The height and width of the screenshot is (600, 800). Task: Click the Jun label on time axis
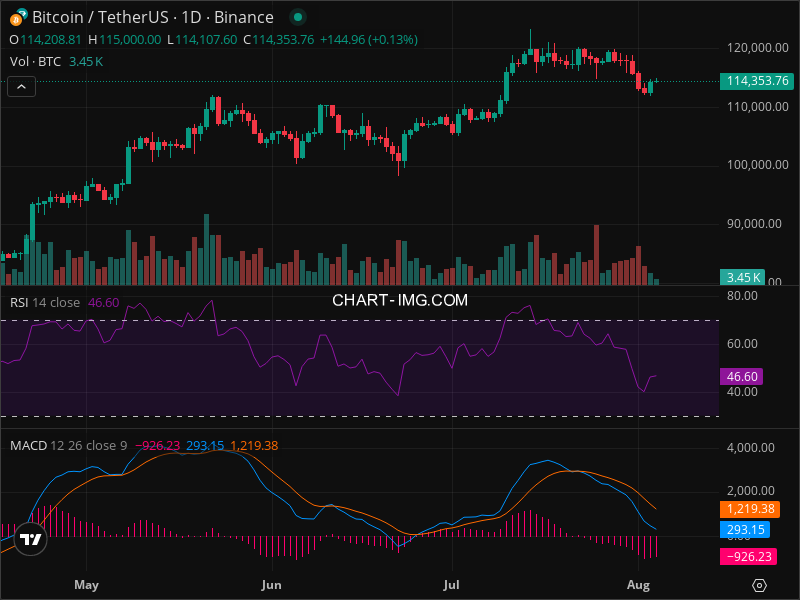pos(271,585)
